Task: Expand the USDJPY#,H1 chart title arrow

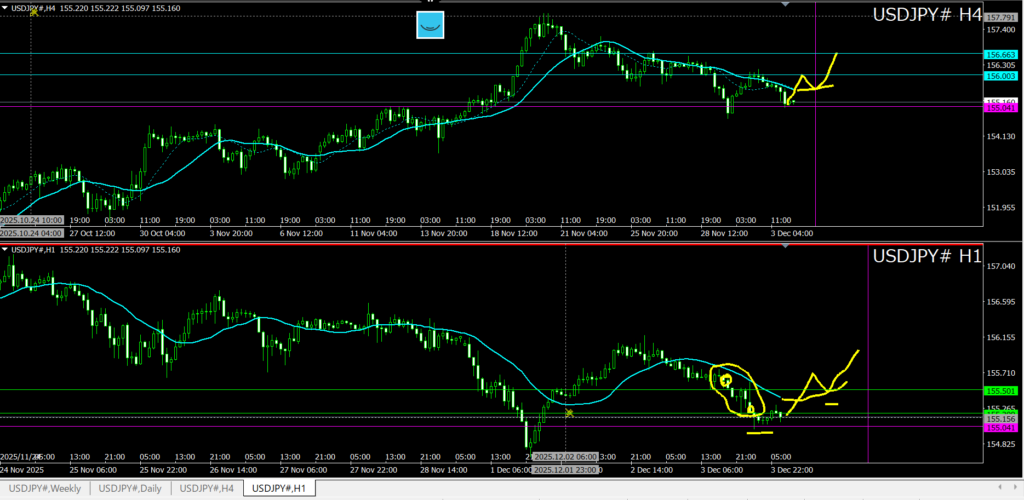Action: 5,249
